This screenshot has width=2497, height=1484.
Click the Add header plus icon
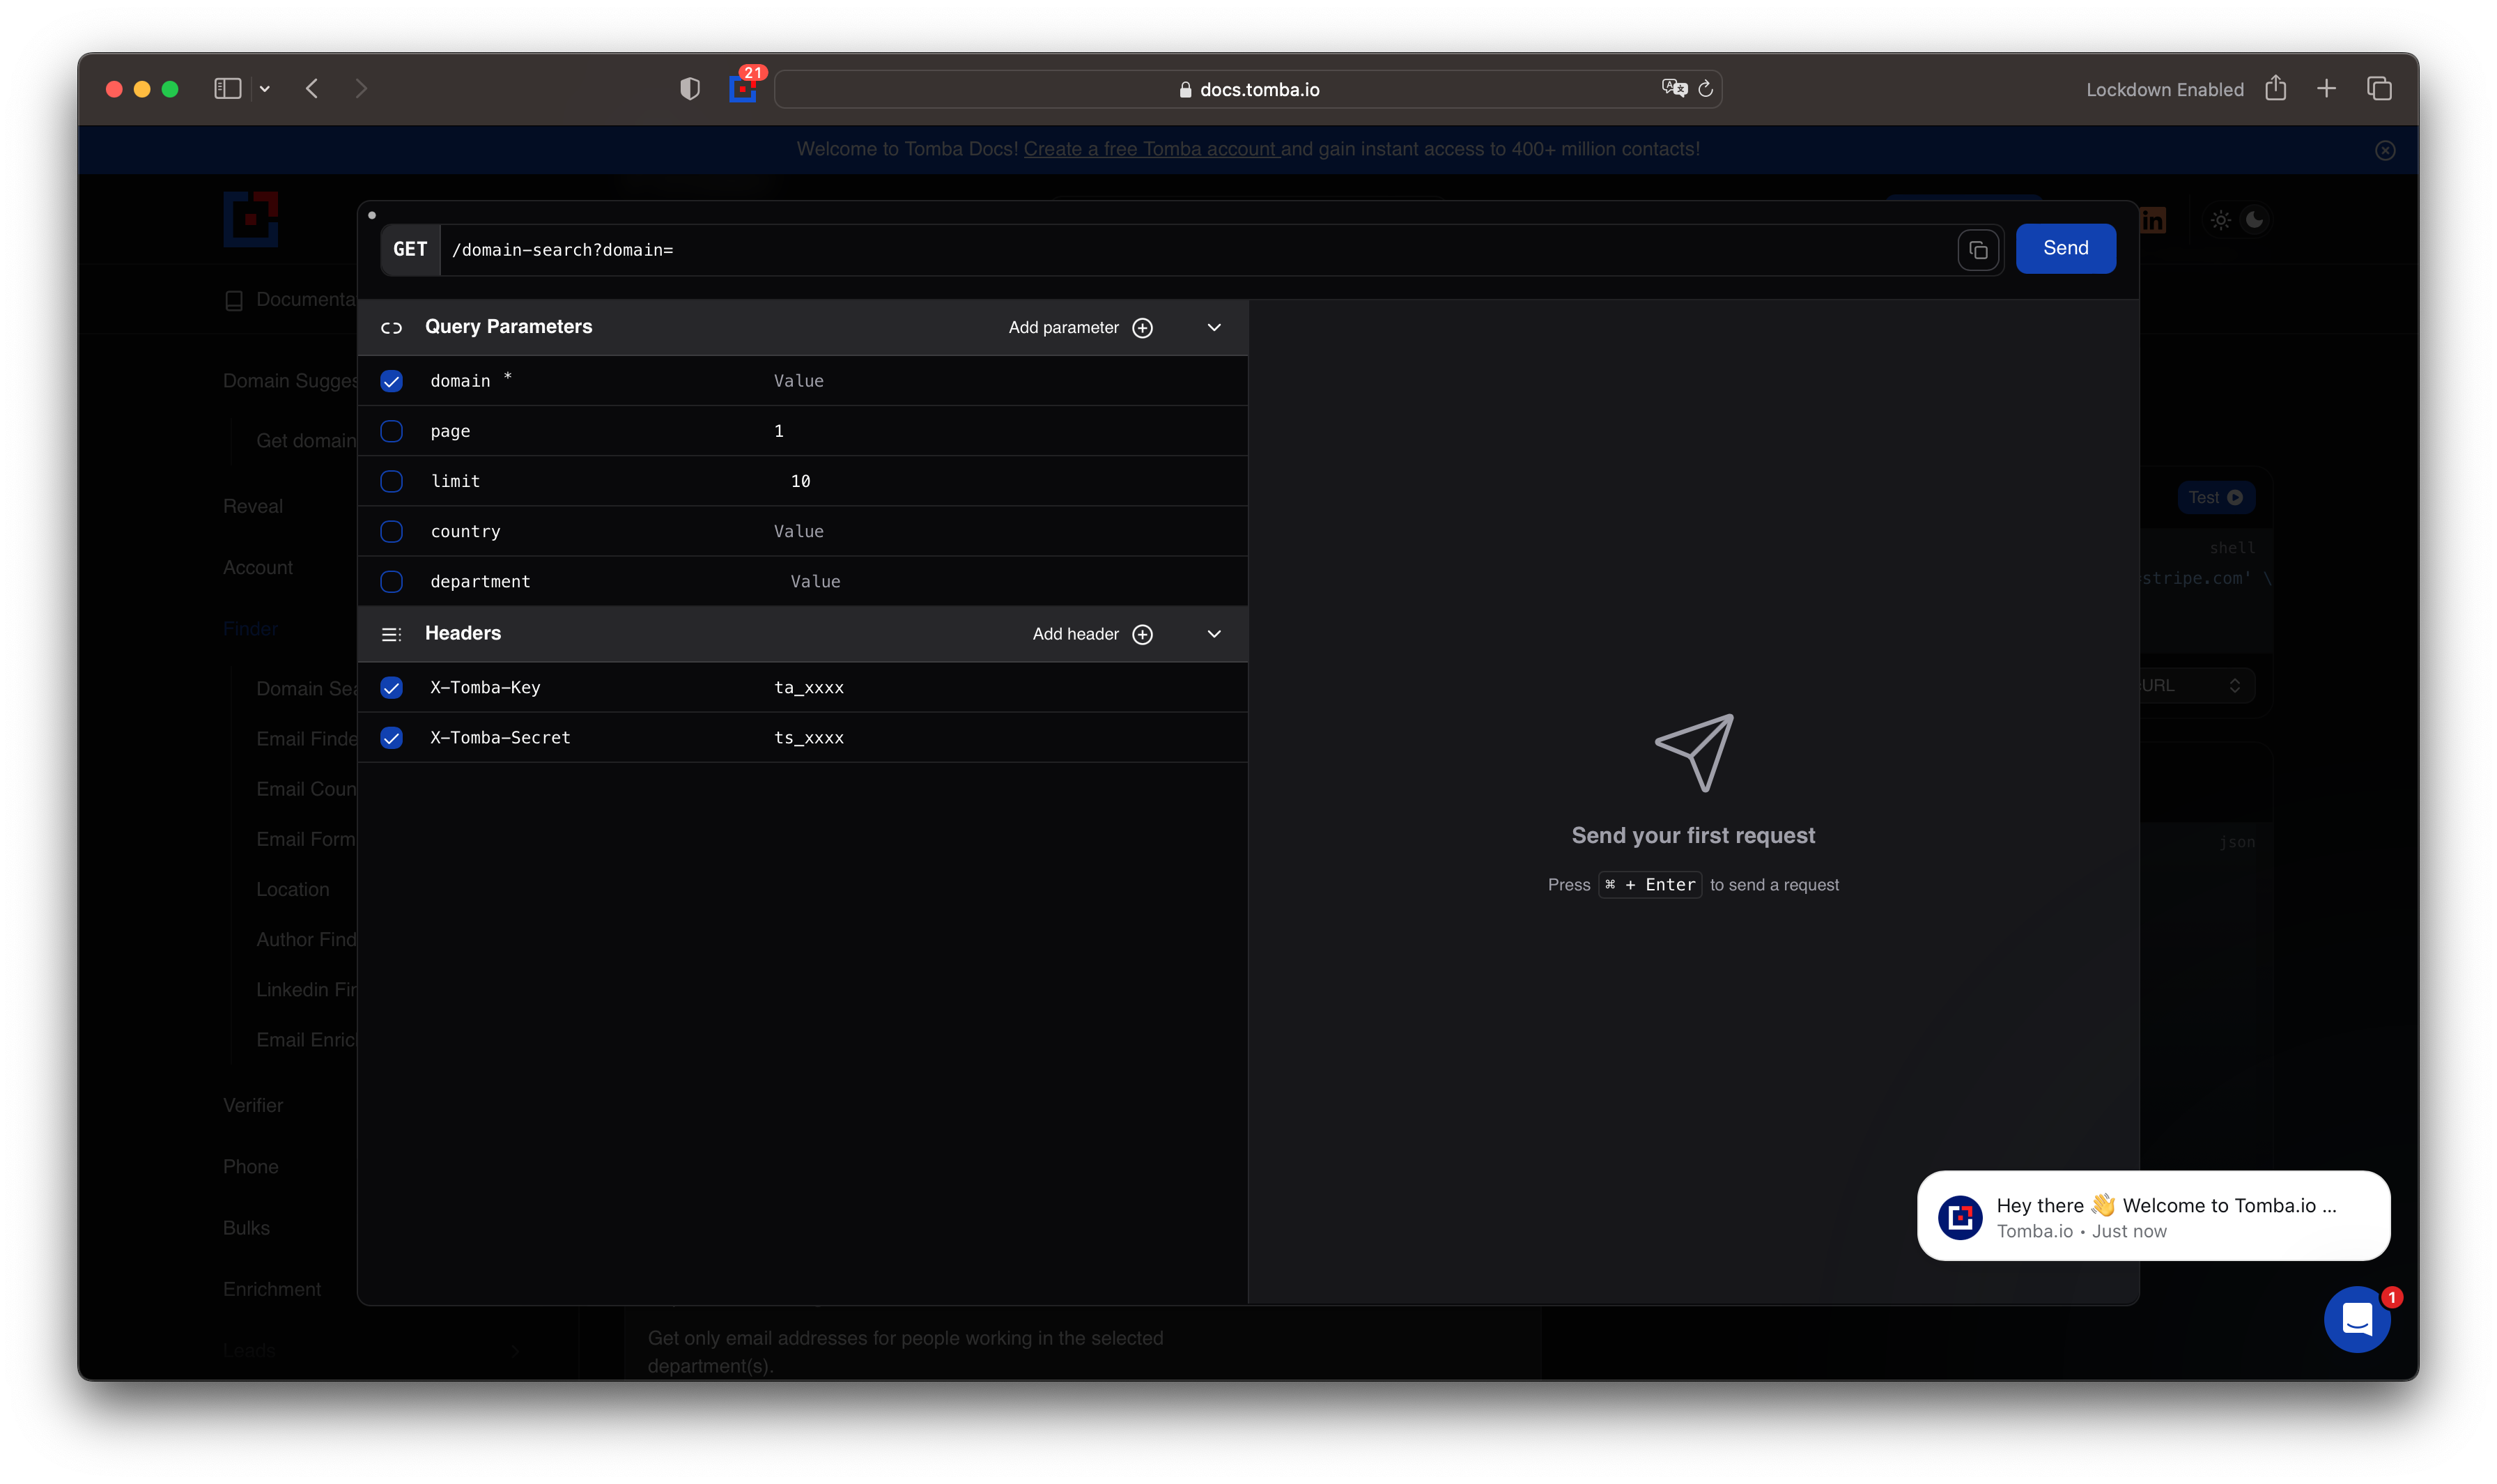click(x=1142, y=634)
